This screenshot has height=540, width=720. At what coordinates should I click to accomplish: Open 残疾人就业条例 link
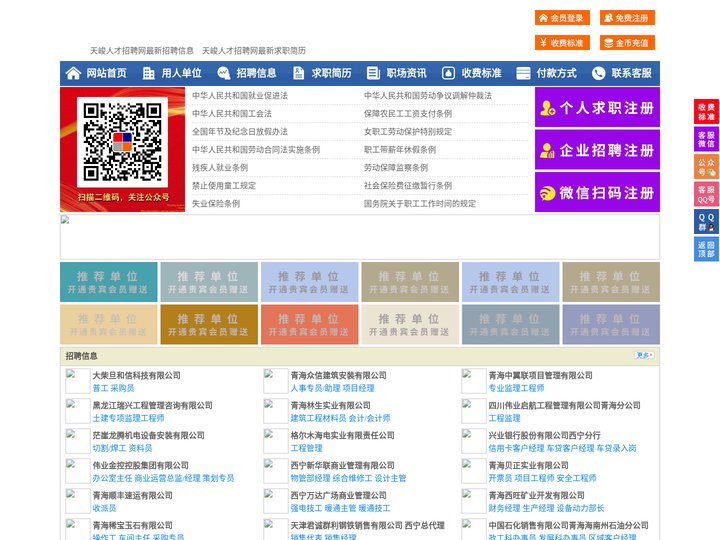(220, 168)
